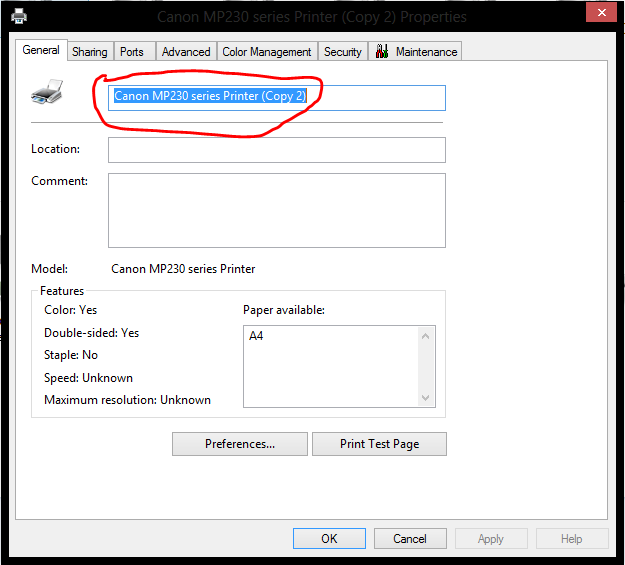Image resolution: width=625 pixels, height=565 pixels.
Task: Click the 'Speed: Unknown' feature text
Action: coord(88,378)
